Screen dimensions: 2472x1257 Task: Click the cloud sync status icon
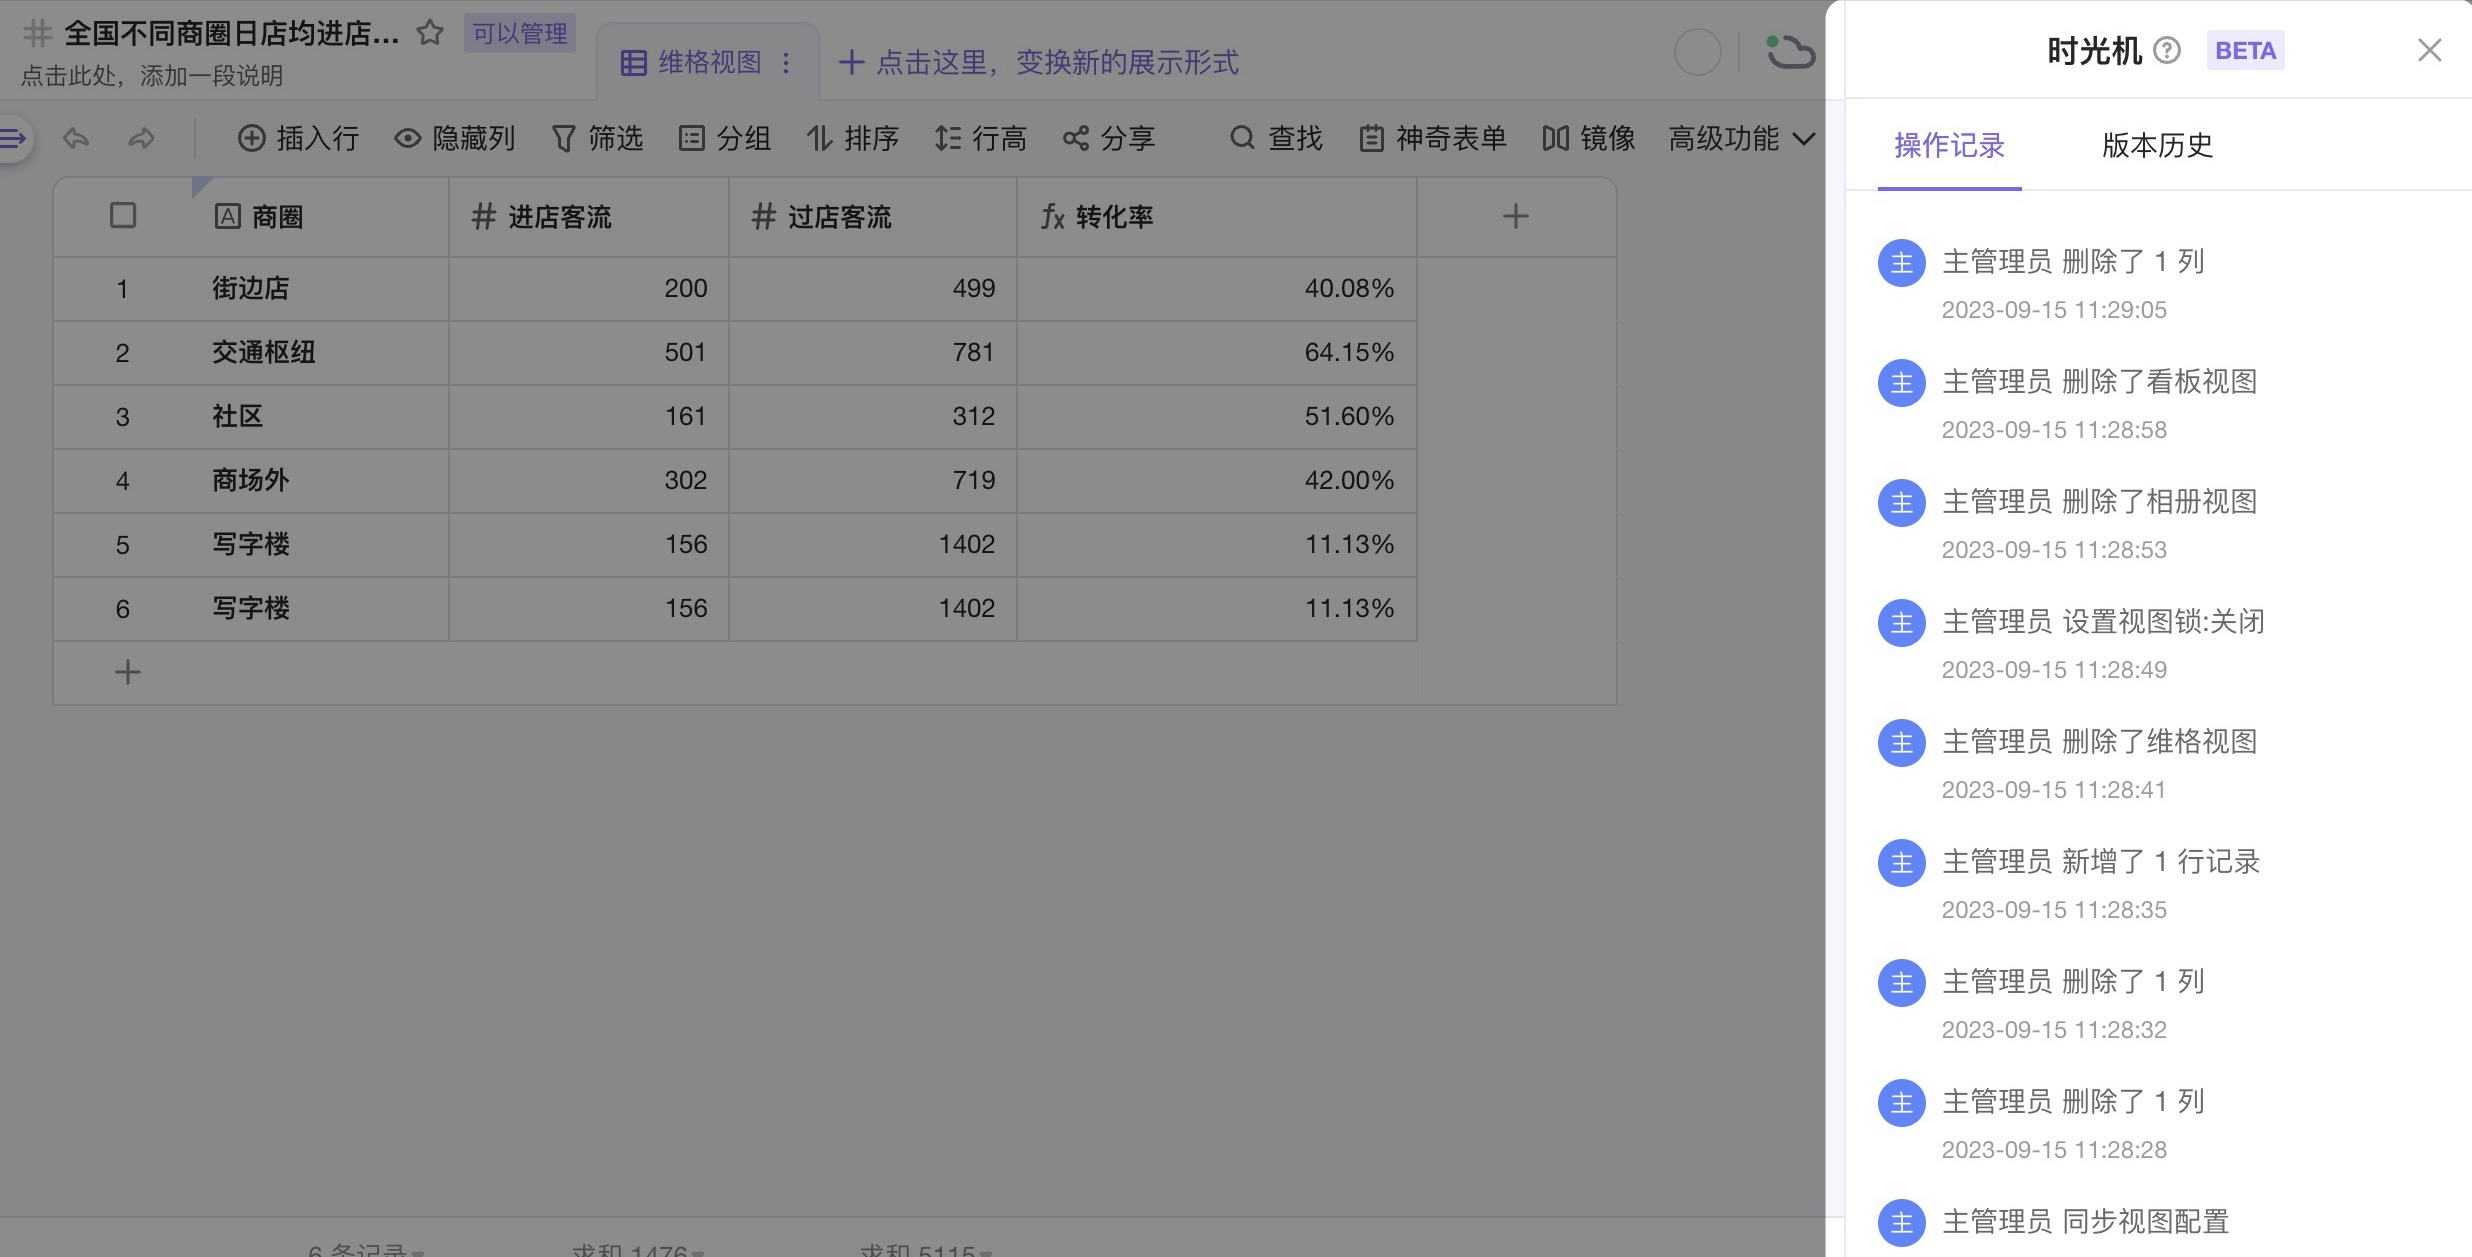(x=1789, y=52)
